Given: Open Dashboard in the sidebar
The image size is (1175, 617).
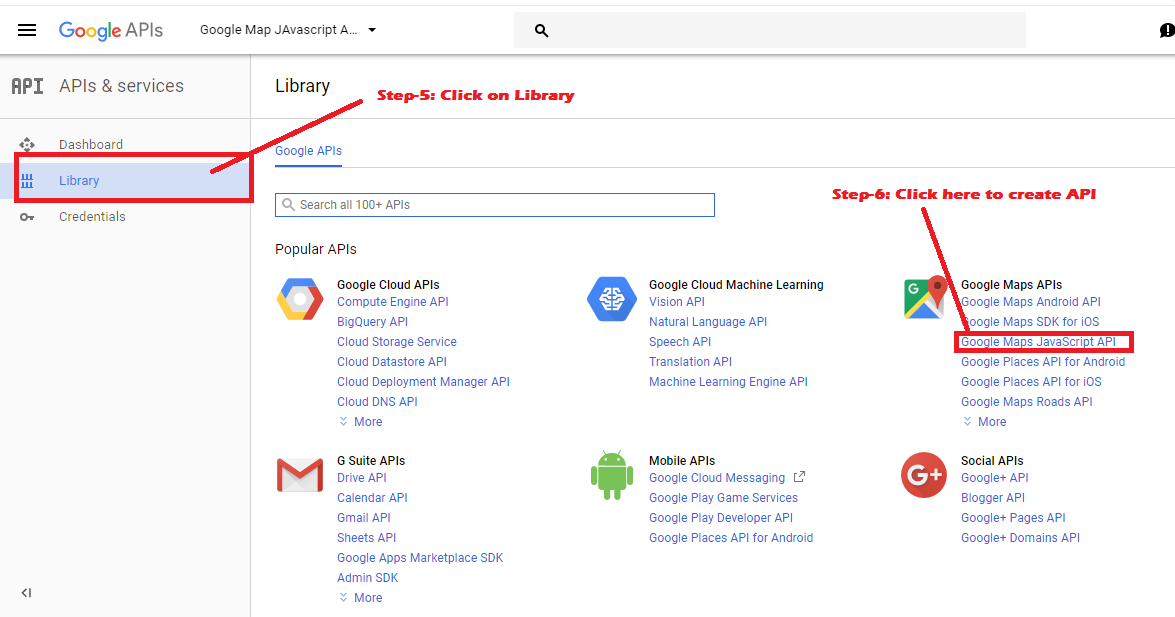Looking at the screenshot, I should (x=91, y=145).
